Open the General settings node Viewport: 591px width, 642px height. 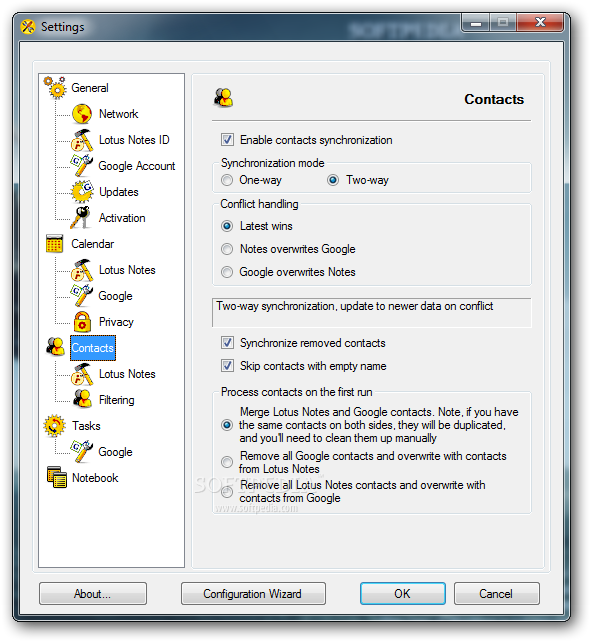pyautogui.click(x=90, y=88)
